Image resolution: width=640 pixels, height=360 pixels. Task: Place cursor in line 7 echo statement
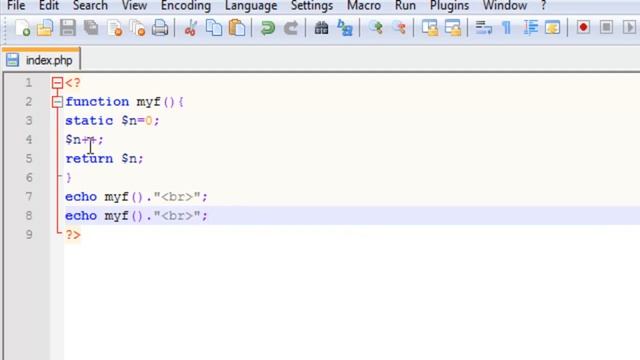tap(136, 197)
